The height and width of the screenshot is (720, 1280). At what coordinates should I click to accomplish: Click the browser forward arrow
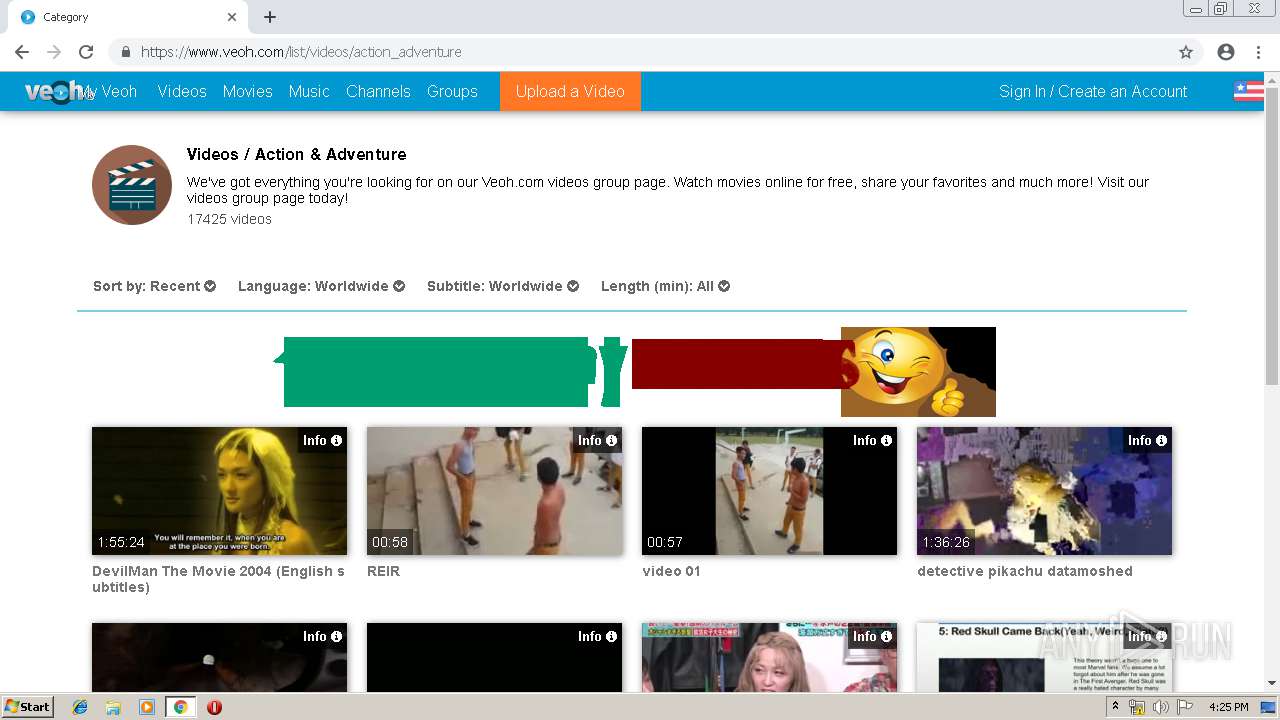[x=54, y=52]
